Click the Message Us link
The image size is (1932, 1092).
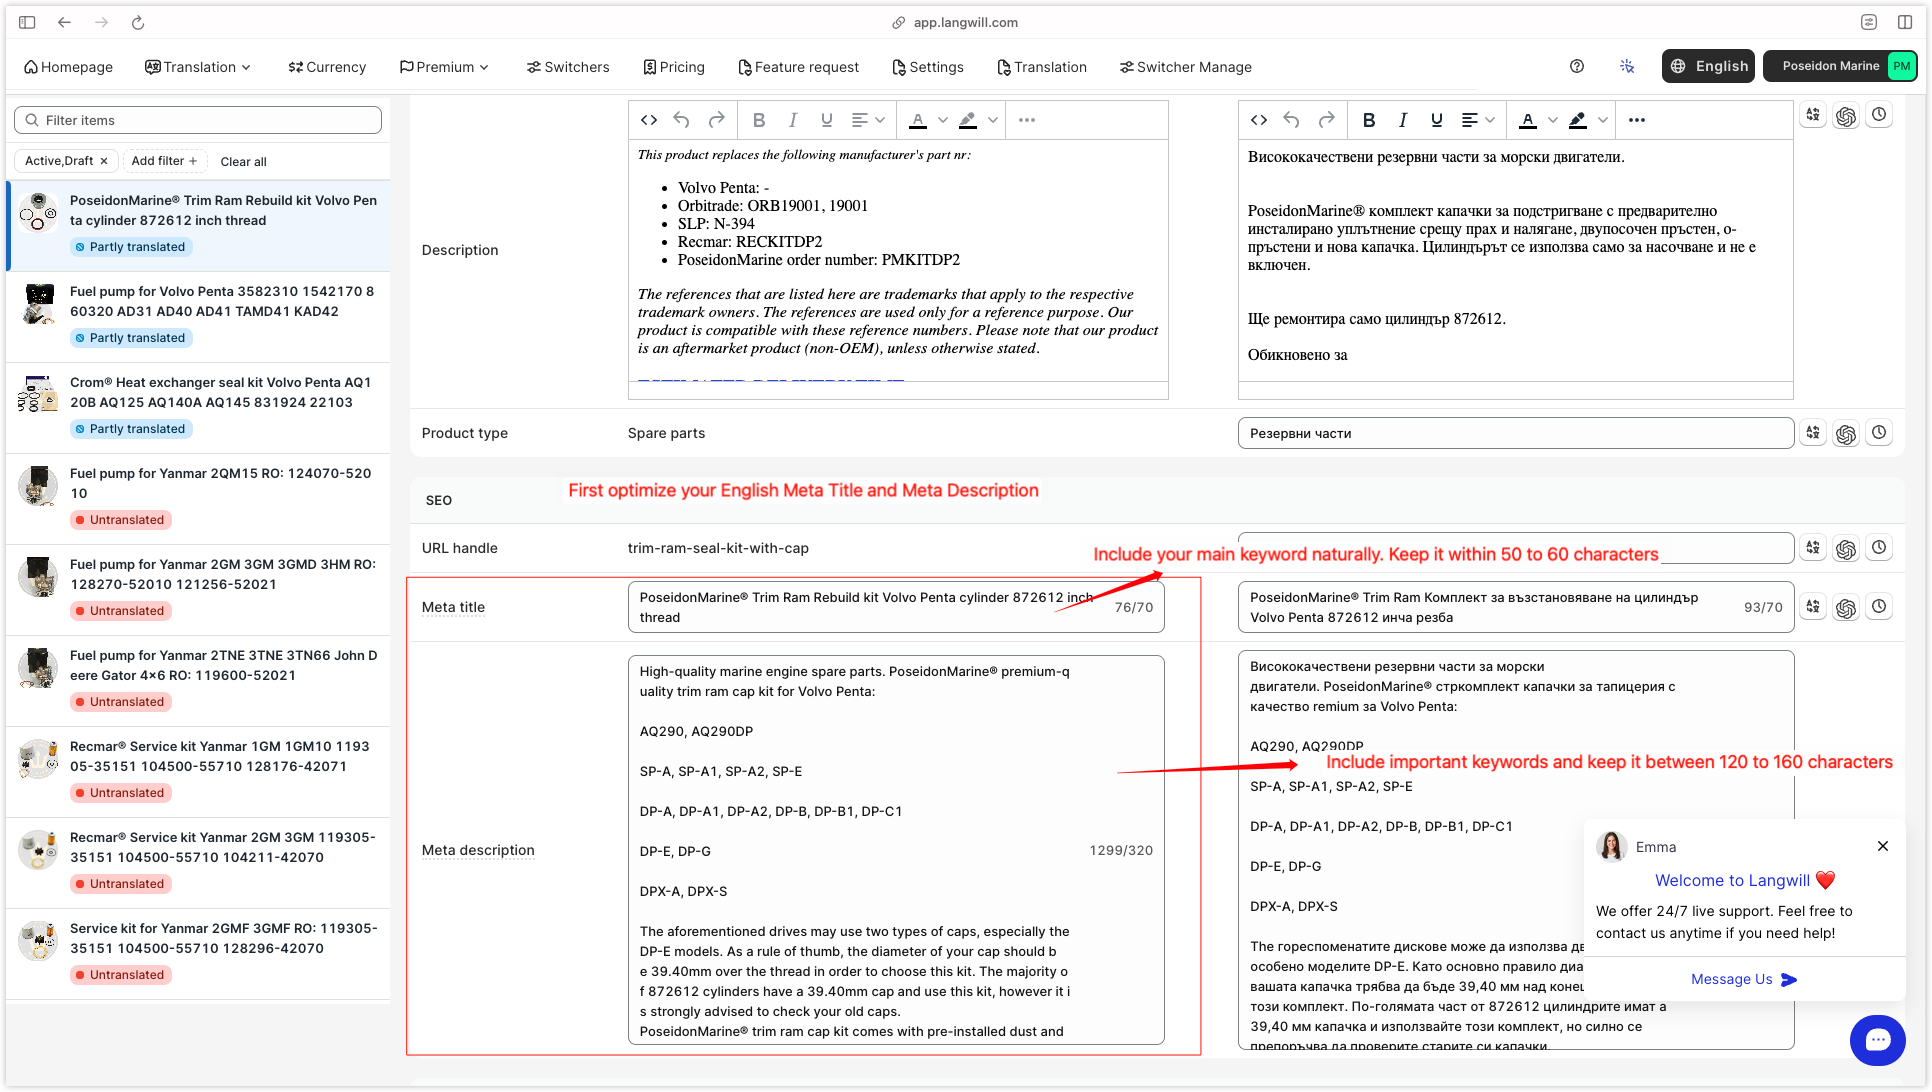[1744, 979]
